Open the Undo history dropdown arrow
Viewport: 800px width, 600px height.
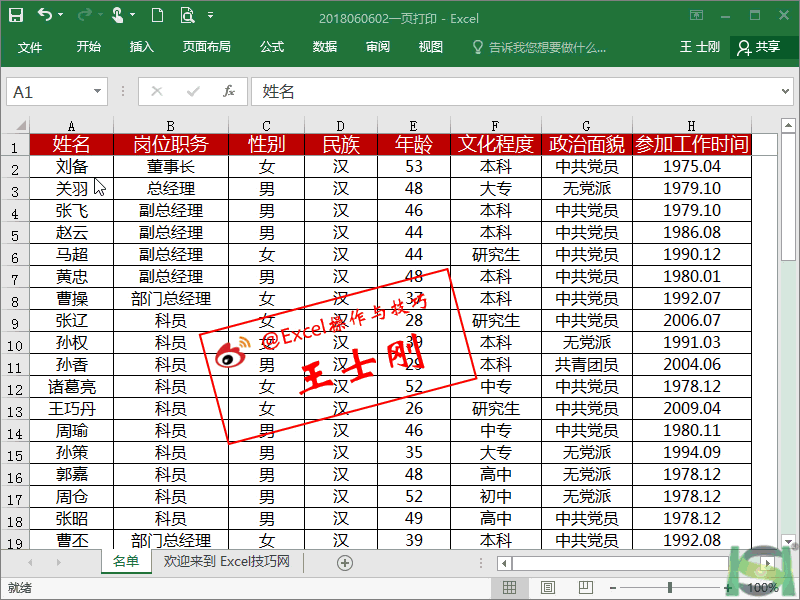point(60,16)
